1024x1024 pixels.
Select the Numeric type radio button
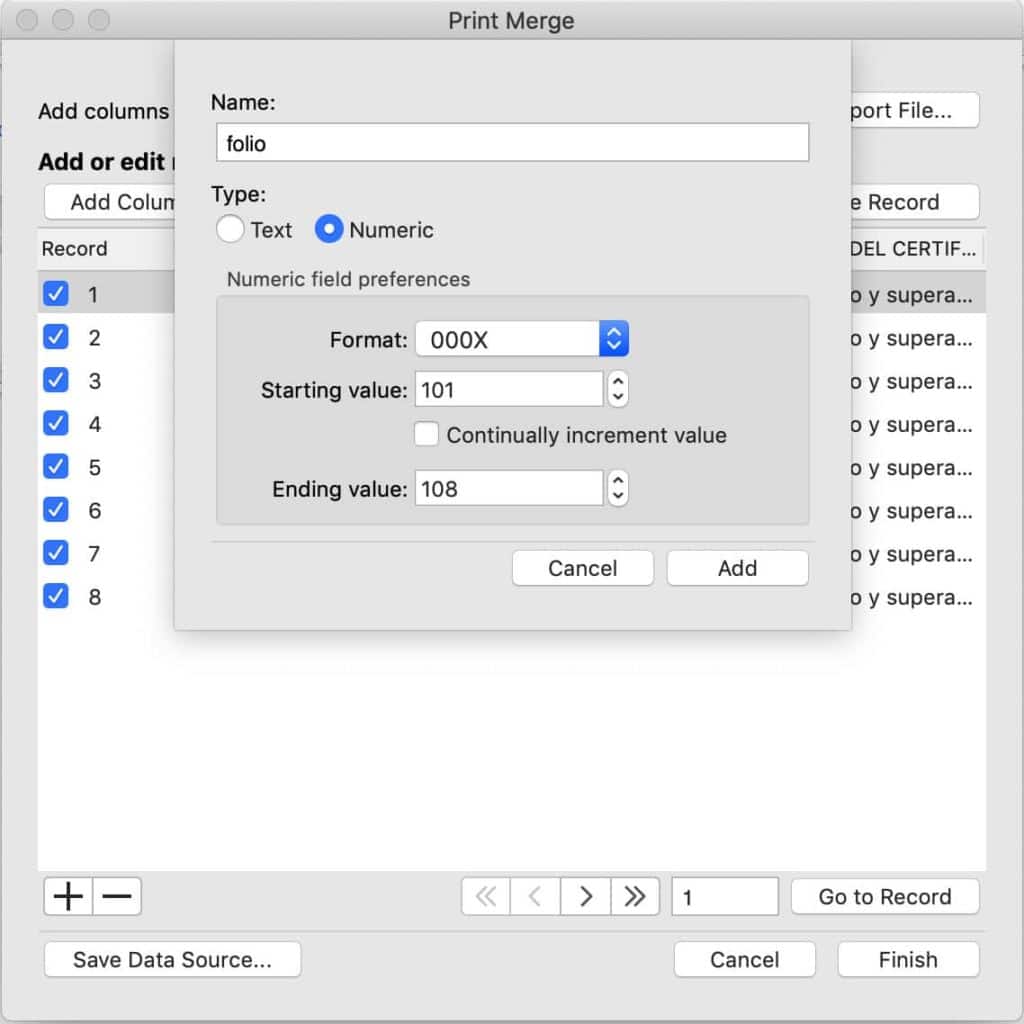coord(329,230)
